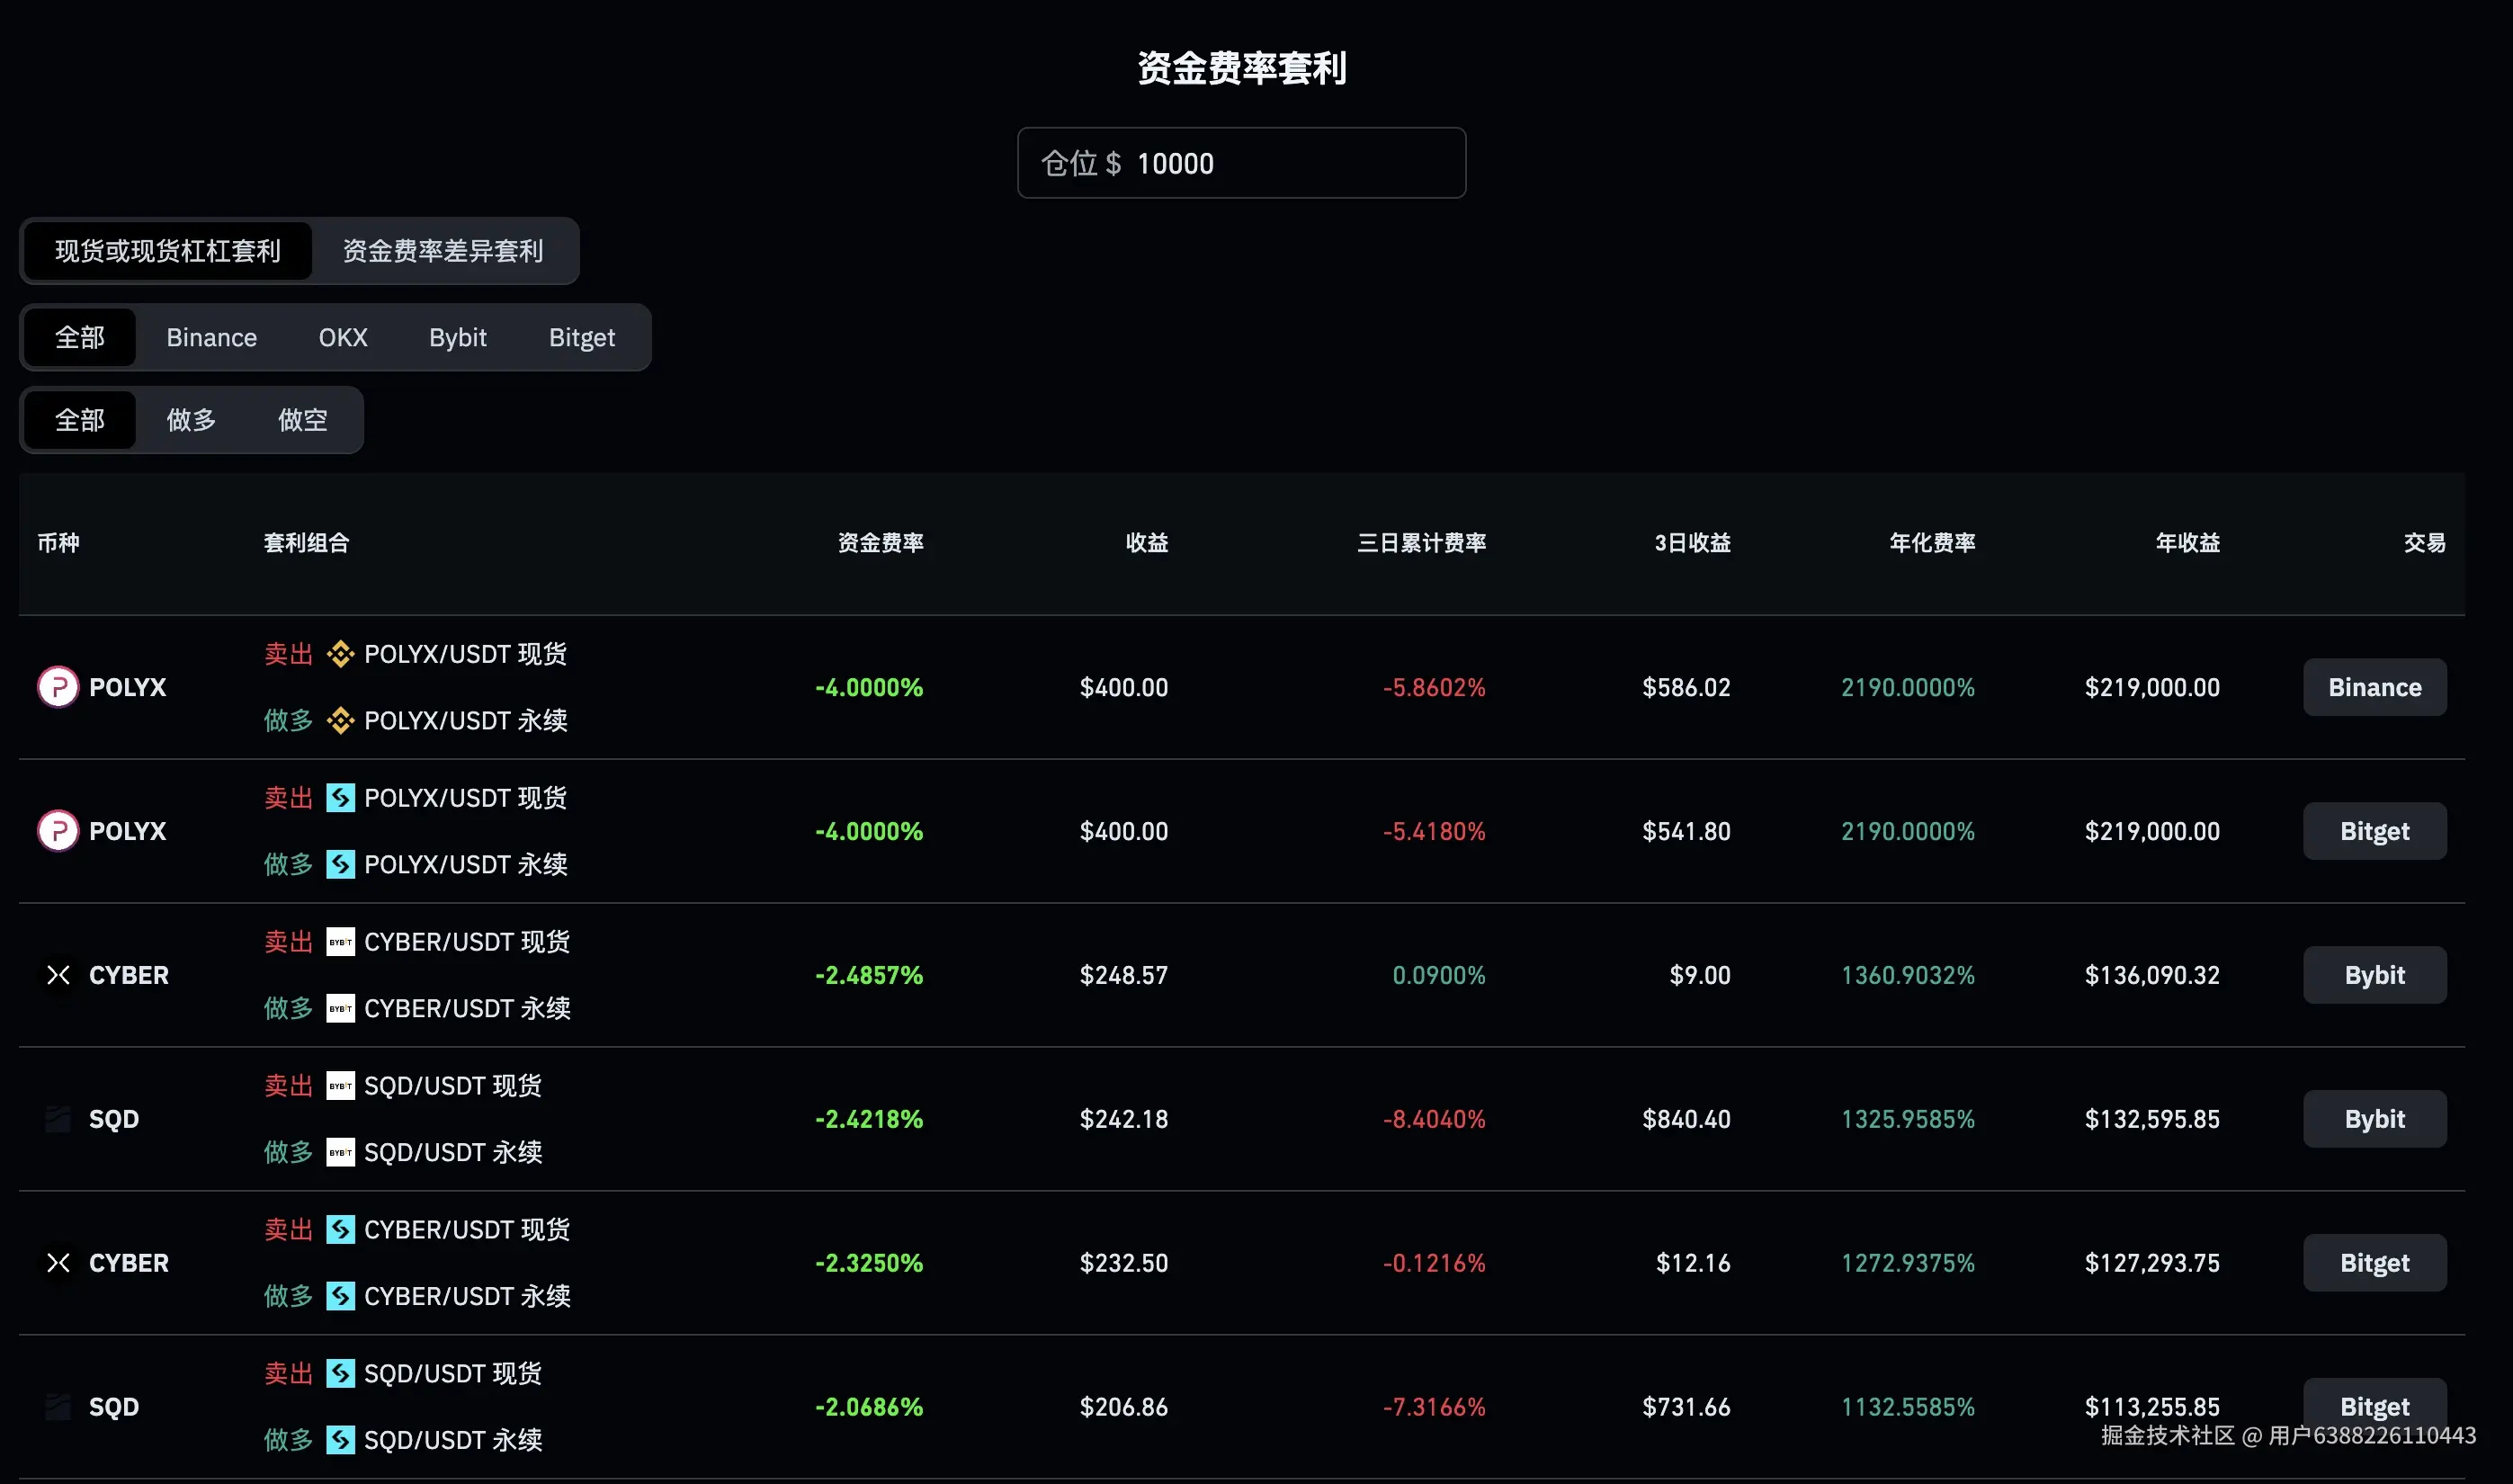
Task: Click the Bitget logo beside POLYX/USDT 永续
Action: [341, 864]
